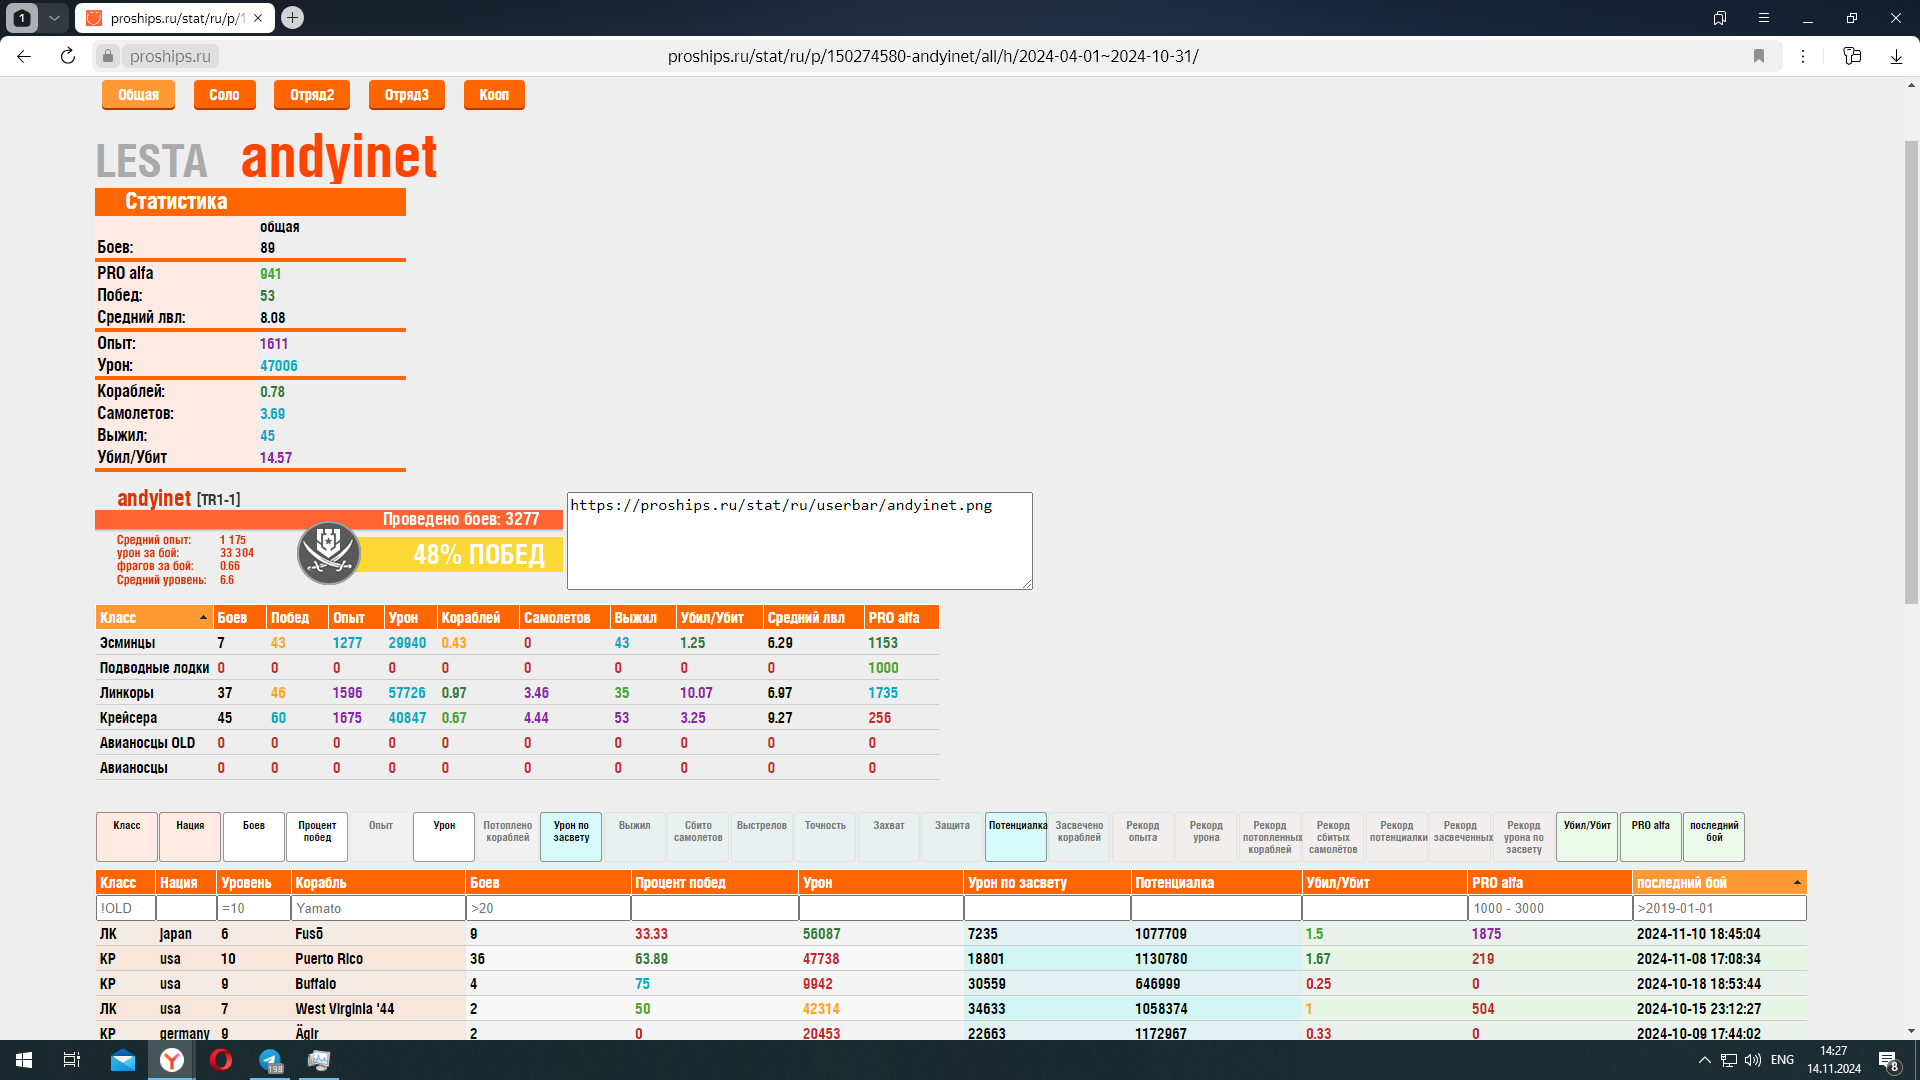Click the tab counter icon
Viewport: 1920px width, 1080px height.
(x=22, y=17)
